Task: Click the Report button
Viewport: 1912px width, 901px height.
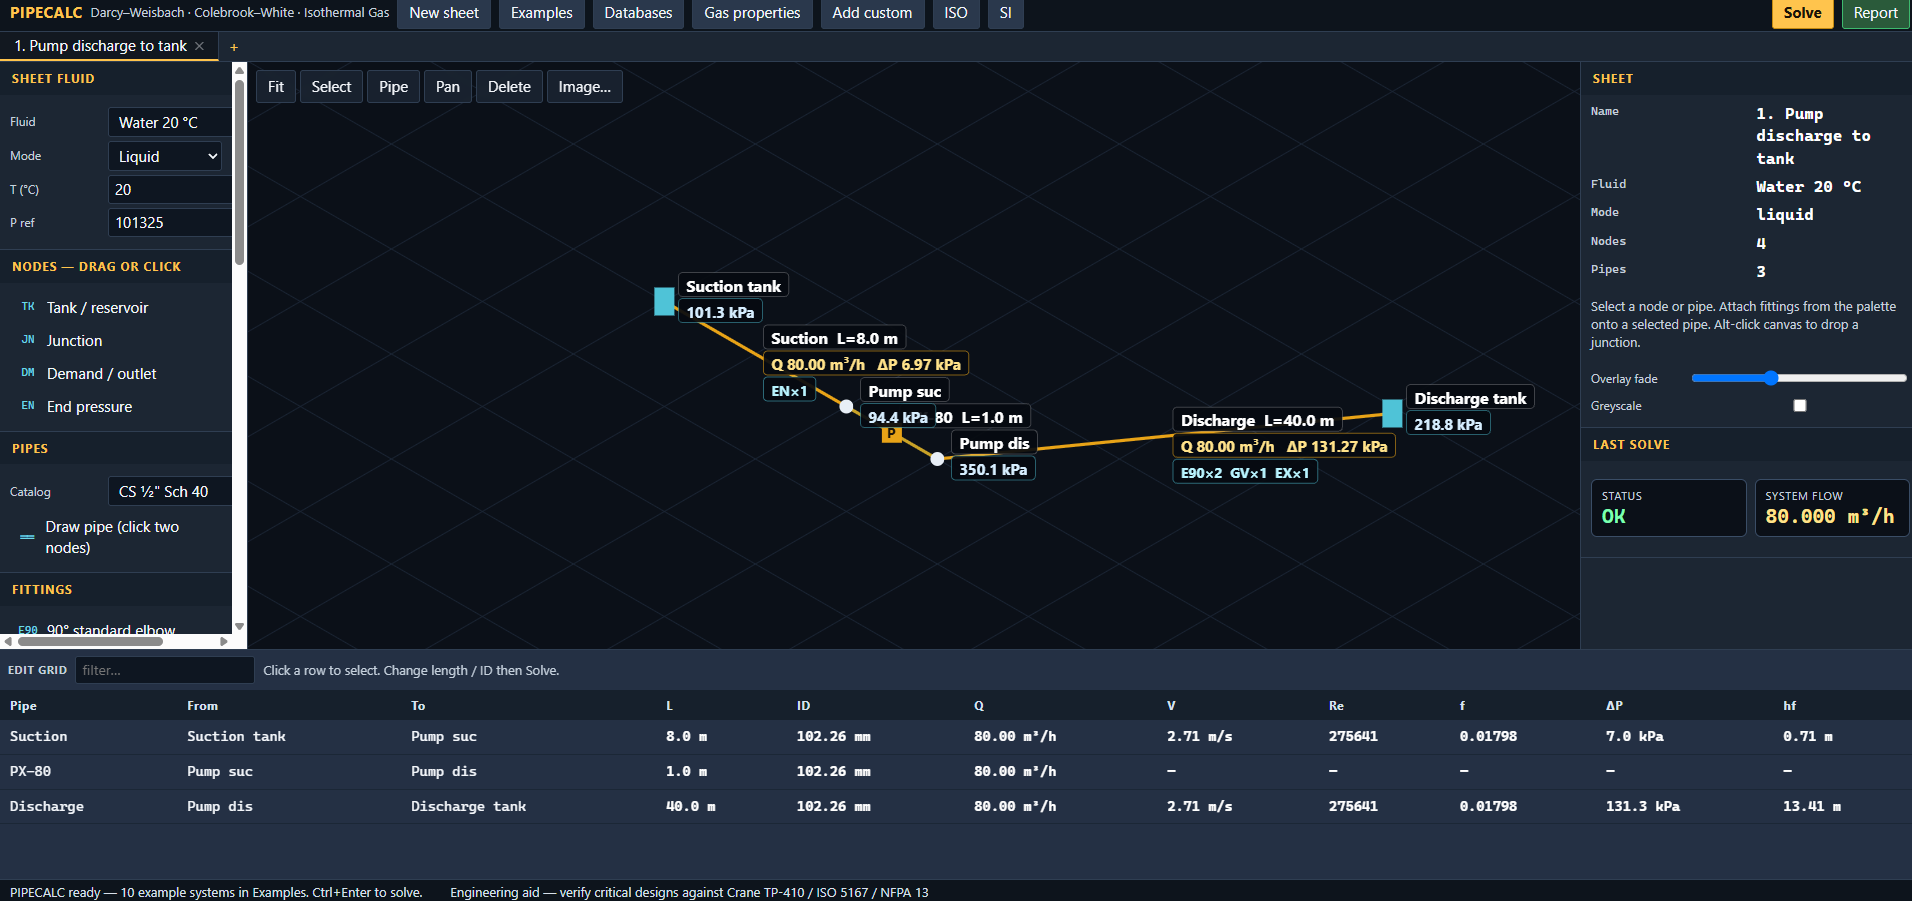Action: pos(1875,13)
